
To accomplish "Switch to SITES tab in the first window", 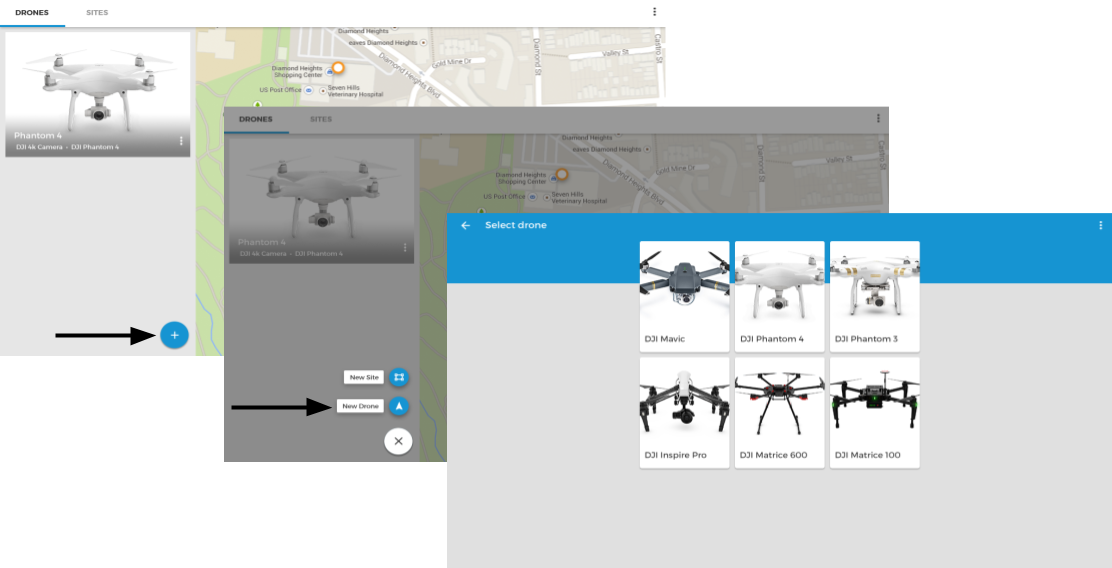I will [97, 13].
